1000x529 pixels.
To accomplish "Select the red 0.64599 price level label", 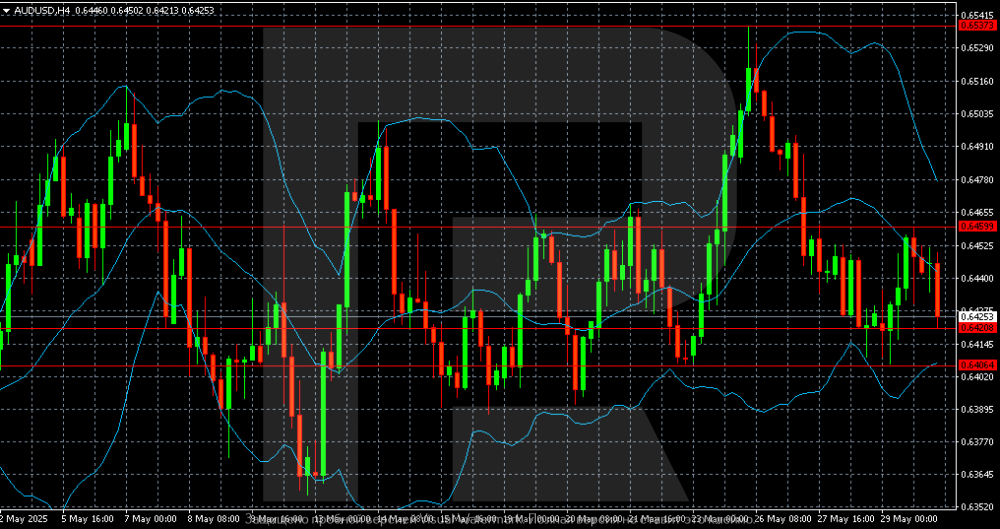I will pyautogui.click(x=976, y=227).
